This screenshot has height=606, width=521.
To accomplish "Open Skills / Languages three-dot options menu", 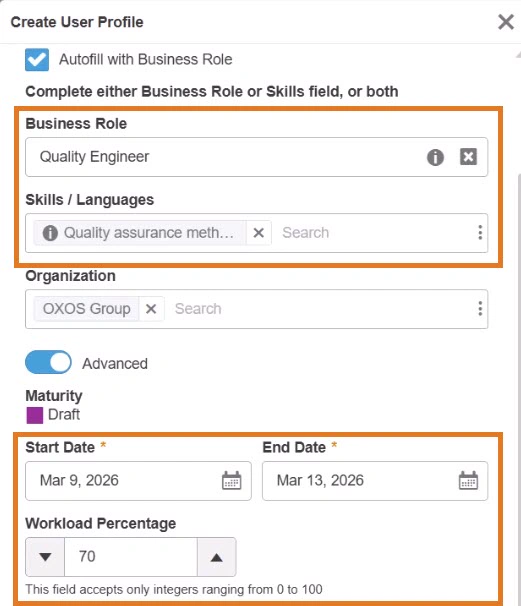I will 480,233.
